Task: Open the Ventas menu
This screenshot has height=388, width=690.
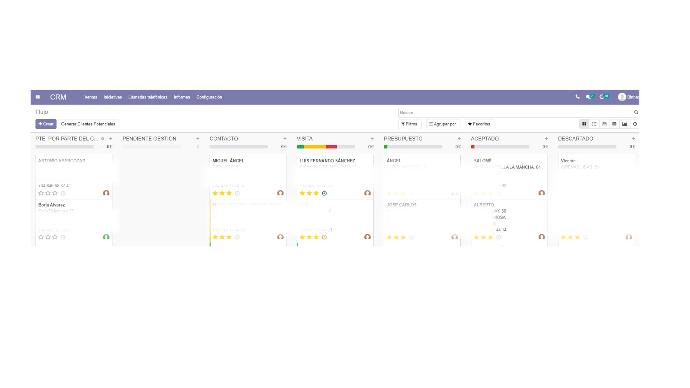Action: (x=91, y=97)
